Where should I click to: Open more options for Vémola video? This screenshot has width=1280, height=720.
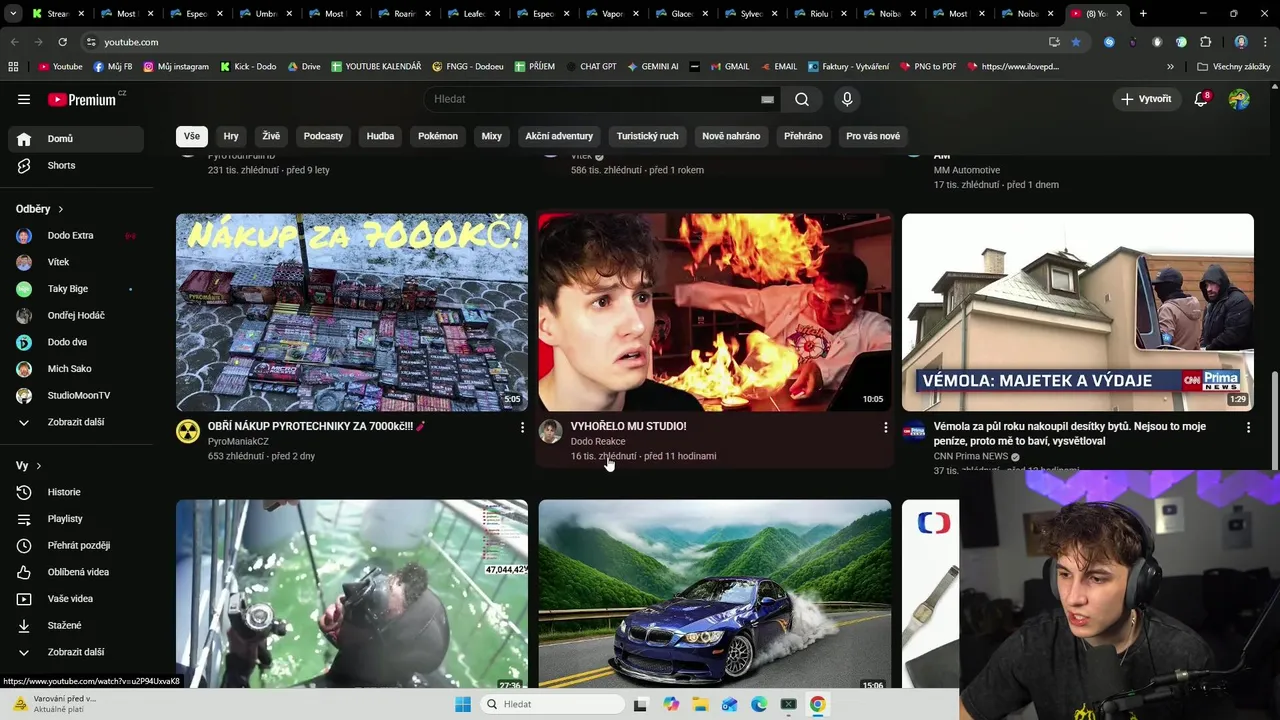coord(1248,427)
